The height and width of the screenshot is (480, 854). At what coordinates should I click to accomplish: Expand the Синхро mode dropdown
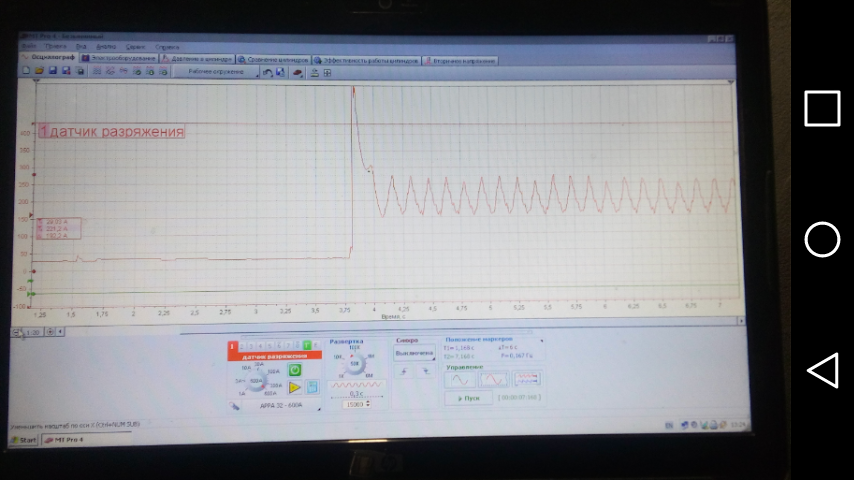[x=414, y=353]
